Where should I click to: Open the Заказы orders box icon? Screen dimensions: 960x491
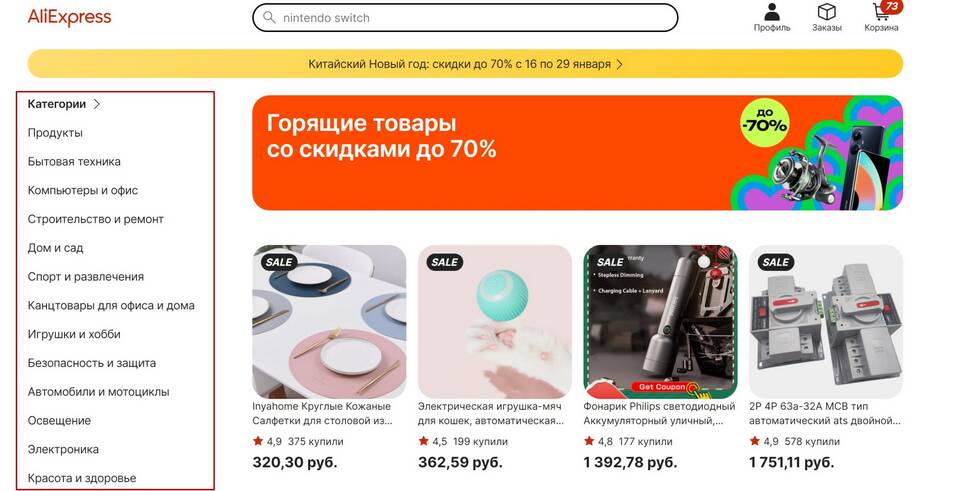(827, 12)
